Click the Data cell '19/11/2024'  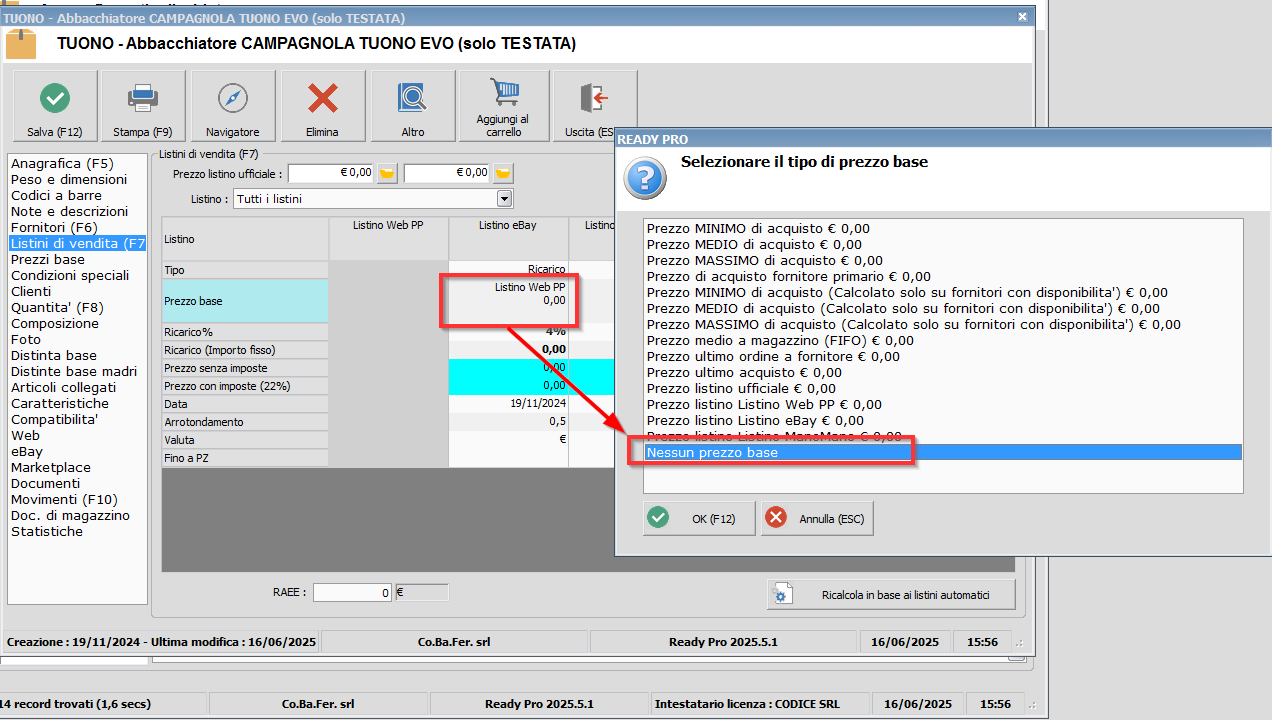508,403
